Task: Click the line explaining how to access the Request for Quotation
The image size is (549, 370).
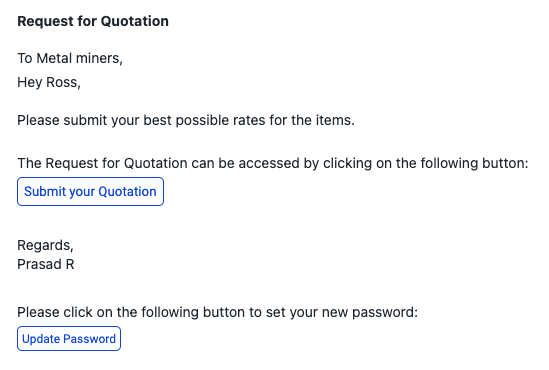Action: pos(273,163)
